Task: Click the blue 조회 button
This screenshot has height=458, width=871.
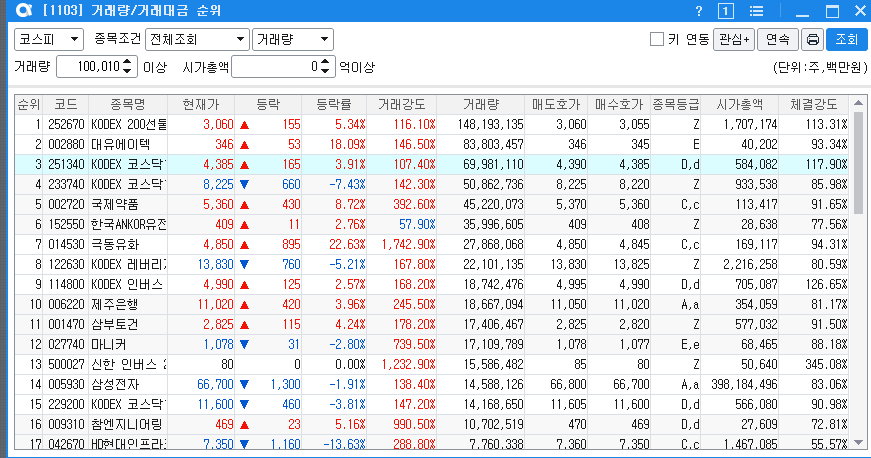Action: [x=847, y=39]
